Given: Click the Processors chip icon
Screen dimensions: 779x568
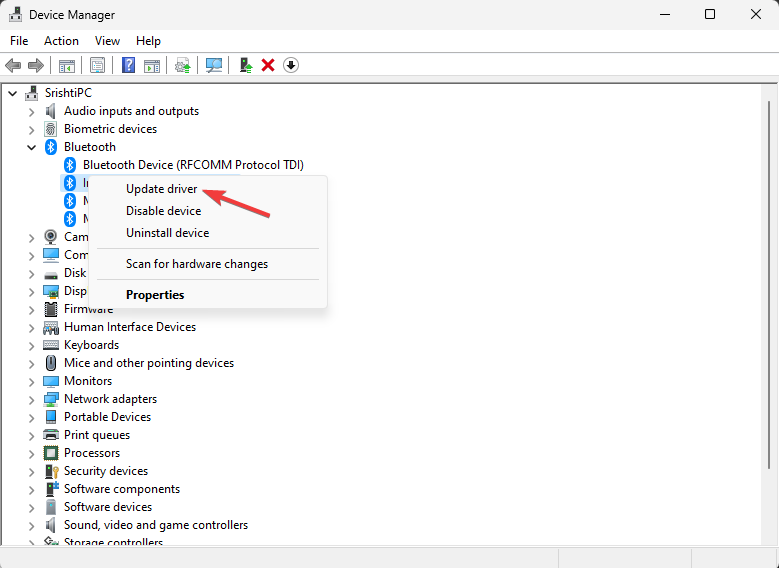Looking at the screenshot, I should click(x=51, y=453).
